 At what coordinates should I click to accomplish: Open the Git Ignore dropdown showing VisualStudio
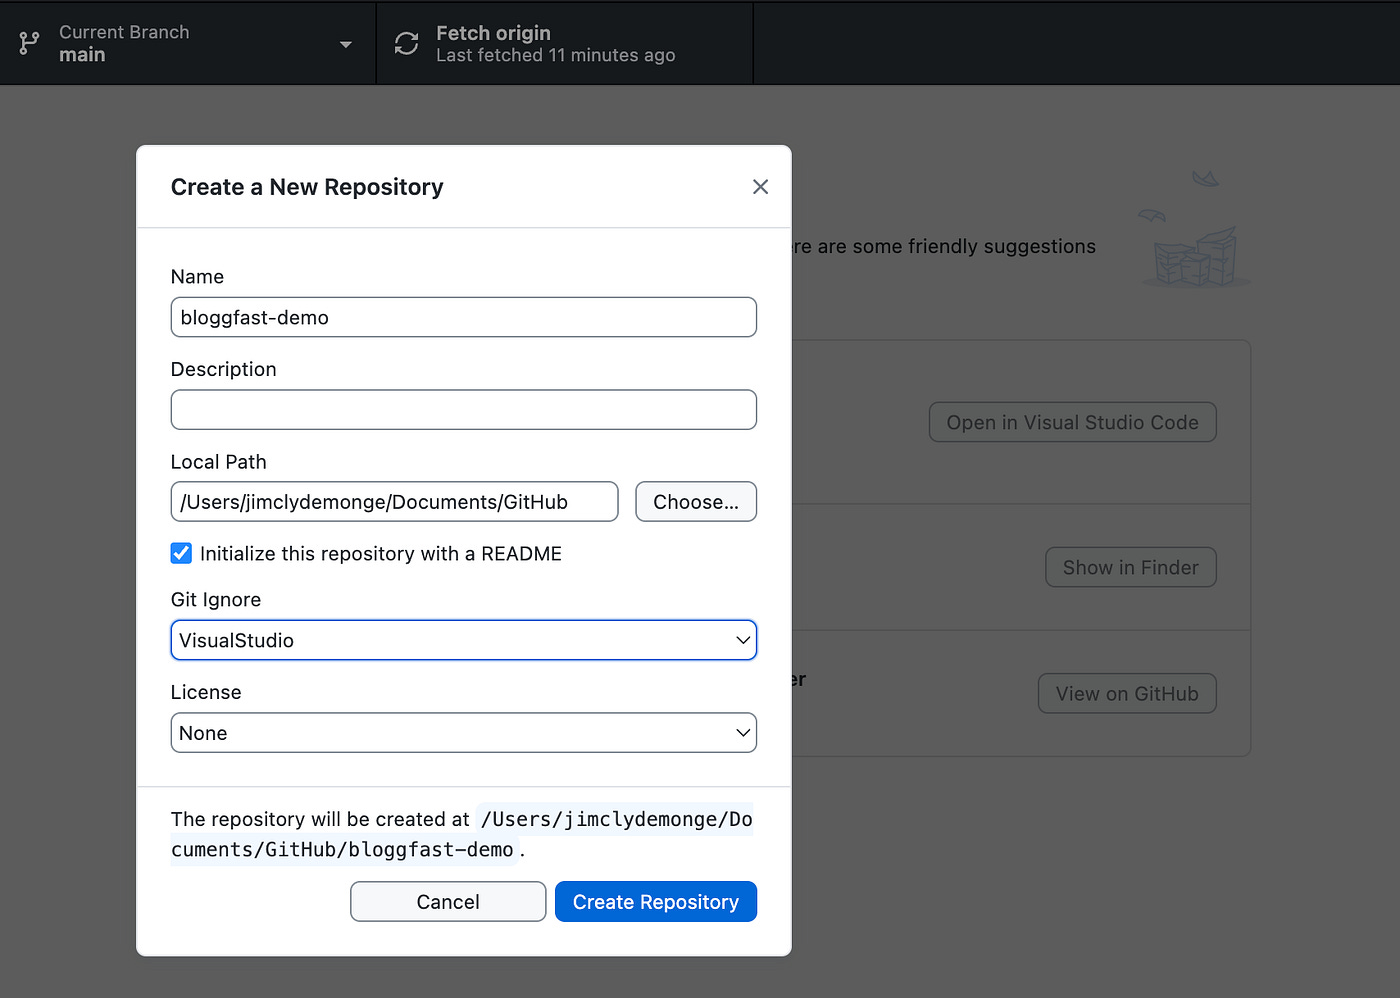point(463,640)
